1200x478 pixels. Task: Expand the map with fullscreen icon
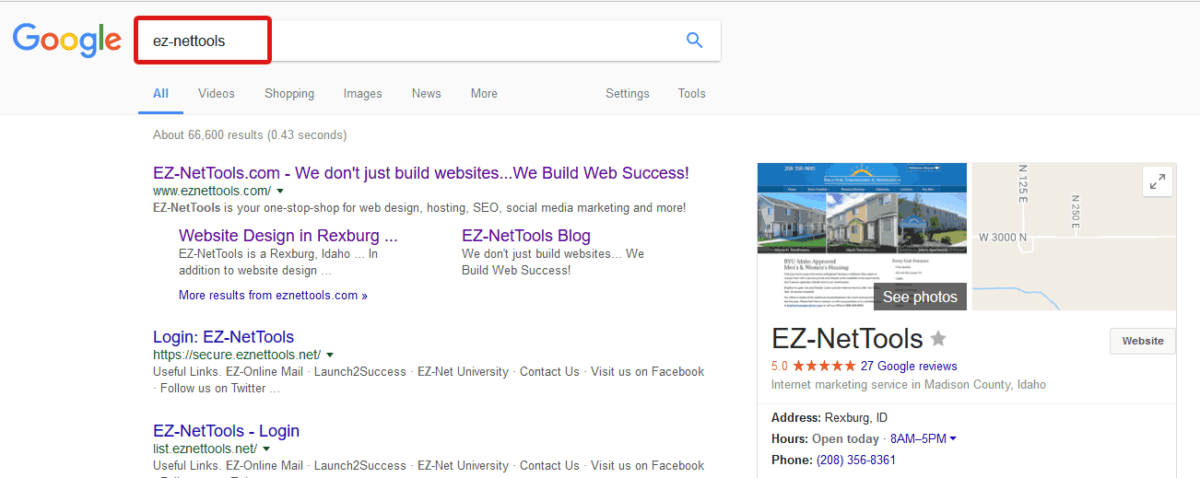pyautogui.click(x=1157, y=182)
